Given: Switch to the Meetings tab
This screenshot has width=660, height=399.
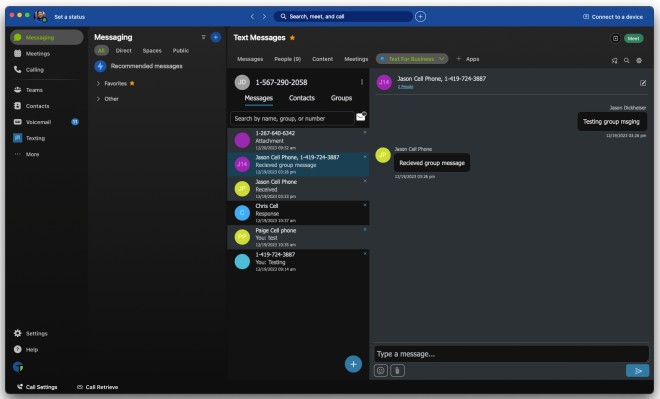Looking at the screenshot, I should click(x=356, y=59).
